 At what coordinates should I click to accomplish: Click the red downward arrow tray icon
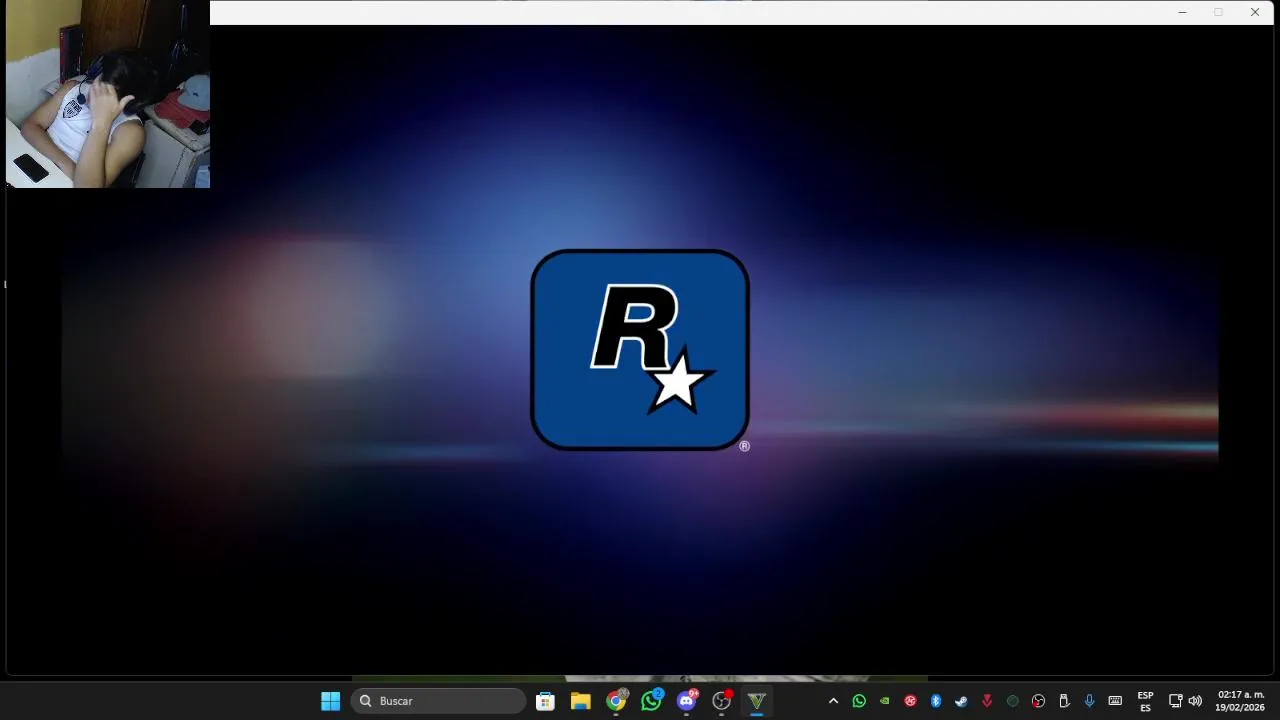987,701
